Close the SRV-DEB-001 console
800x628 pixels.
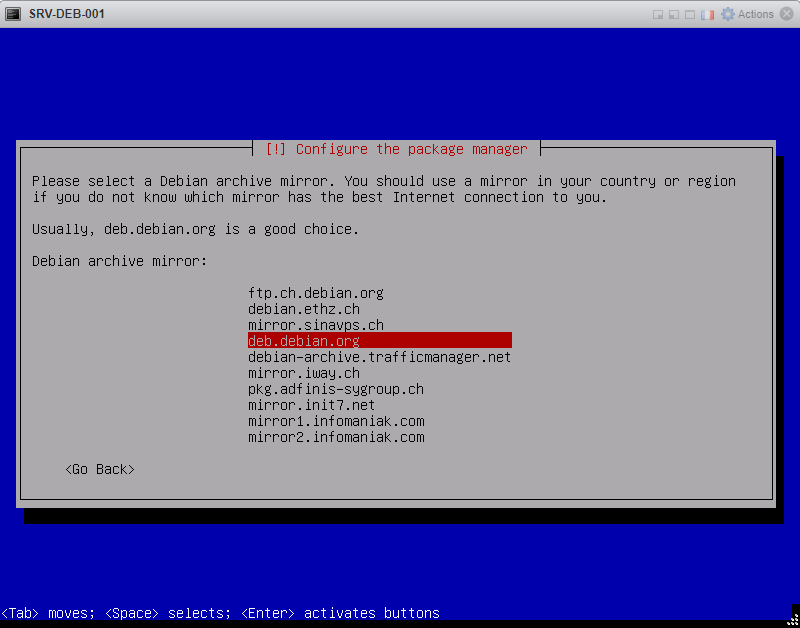(x=786, y=14)
